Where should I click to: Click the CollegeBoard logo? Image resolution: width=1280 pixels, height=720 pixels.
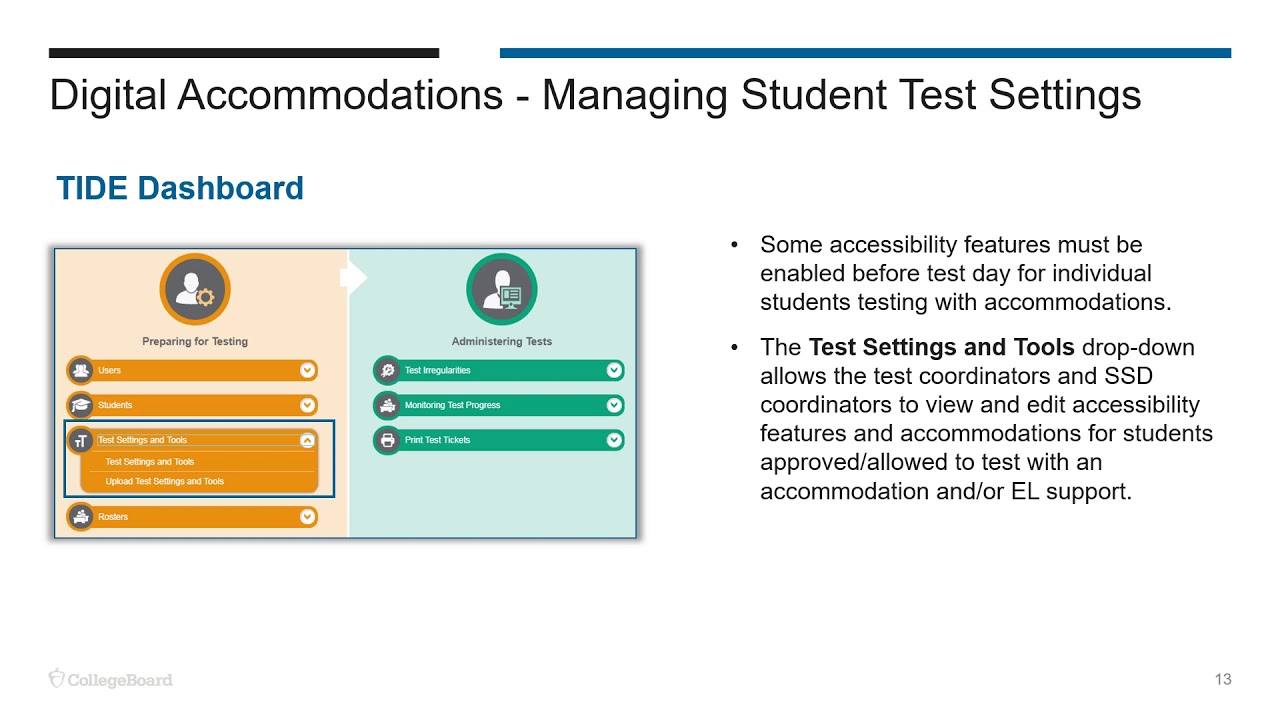(x=111, y=679)
